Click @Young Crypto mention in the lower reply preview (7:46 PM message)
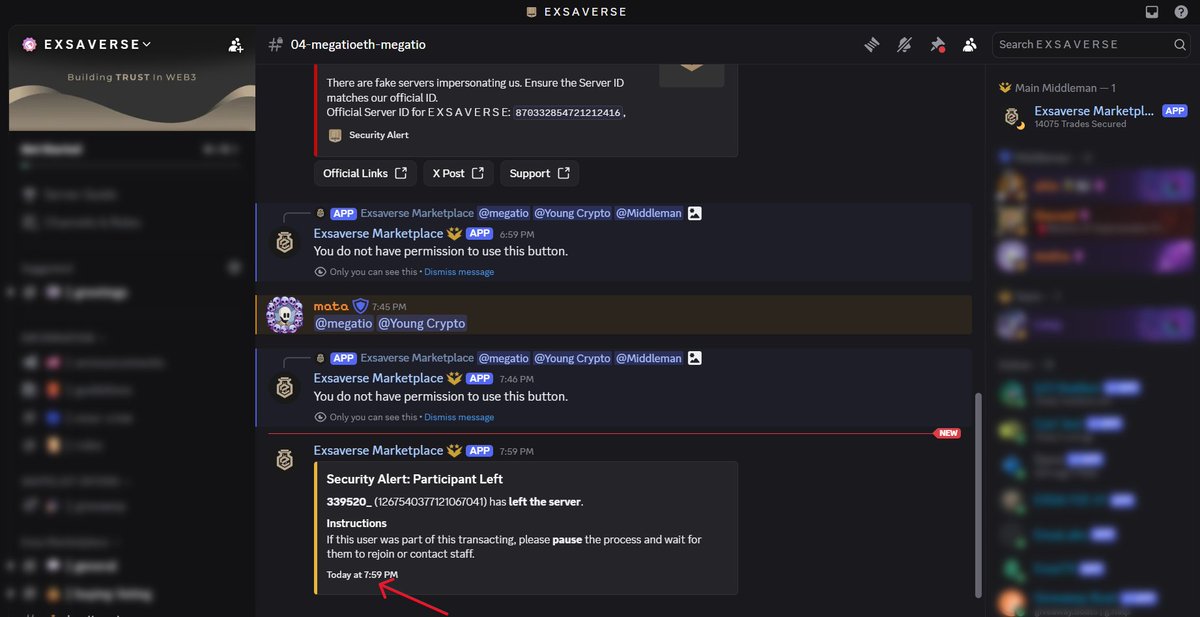 click(572, 358)
